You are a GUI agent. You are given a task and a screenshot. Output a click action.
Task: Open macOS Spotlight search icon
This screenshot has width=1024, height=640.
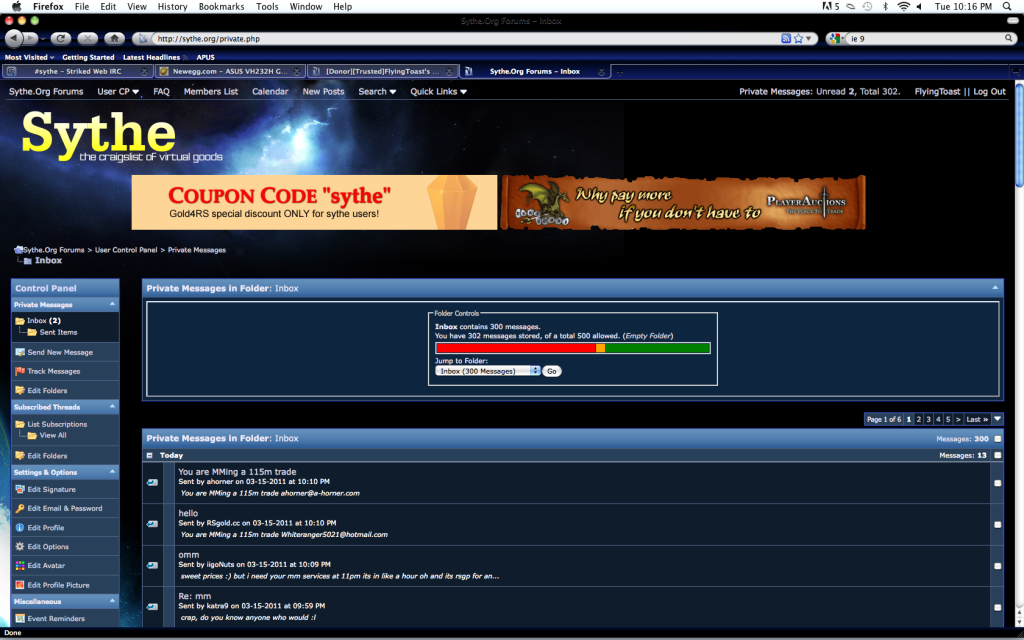pos(1006,7)
